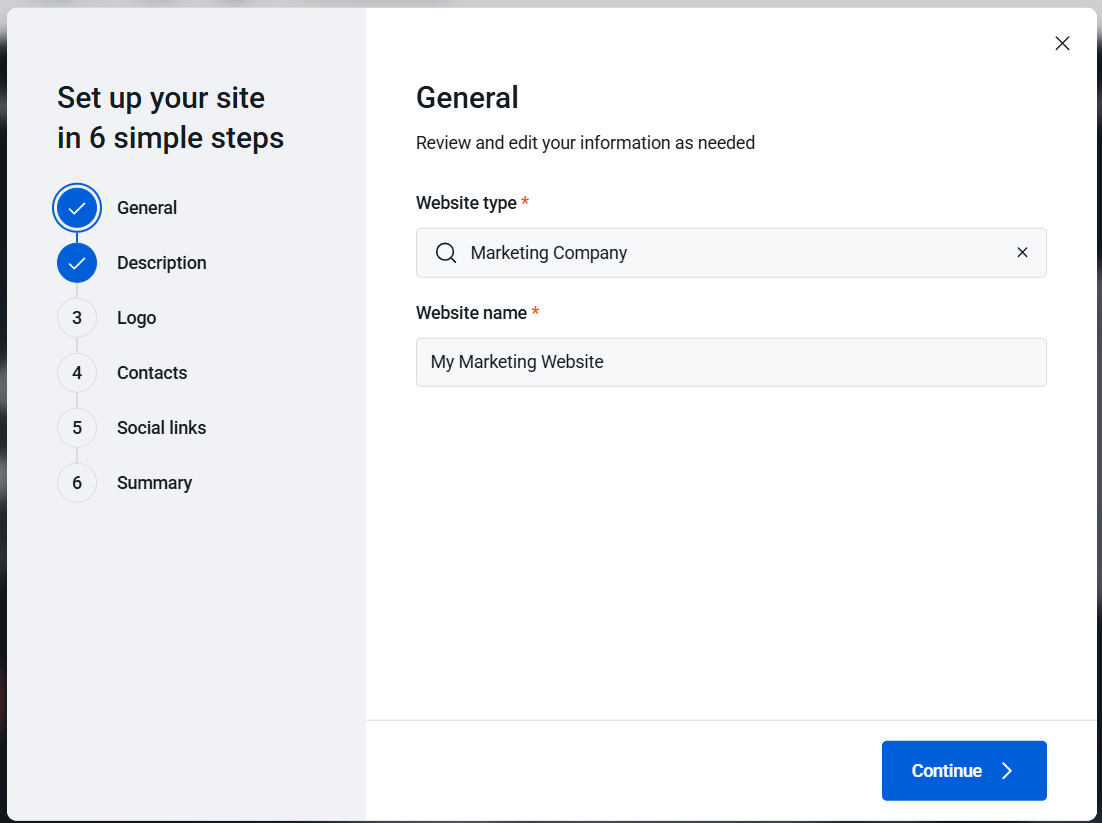The height and width of the screenshot is (823, 1102).
Task: Switch to the Description step
Action: [161, 263]
